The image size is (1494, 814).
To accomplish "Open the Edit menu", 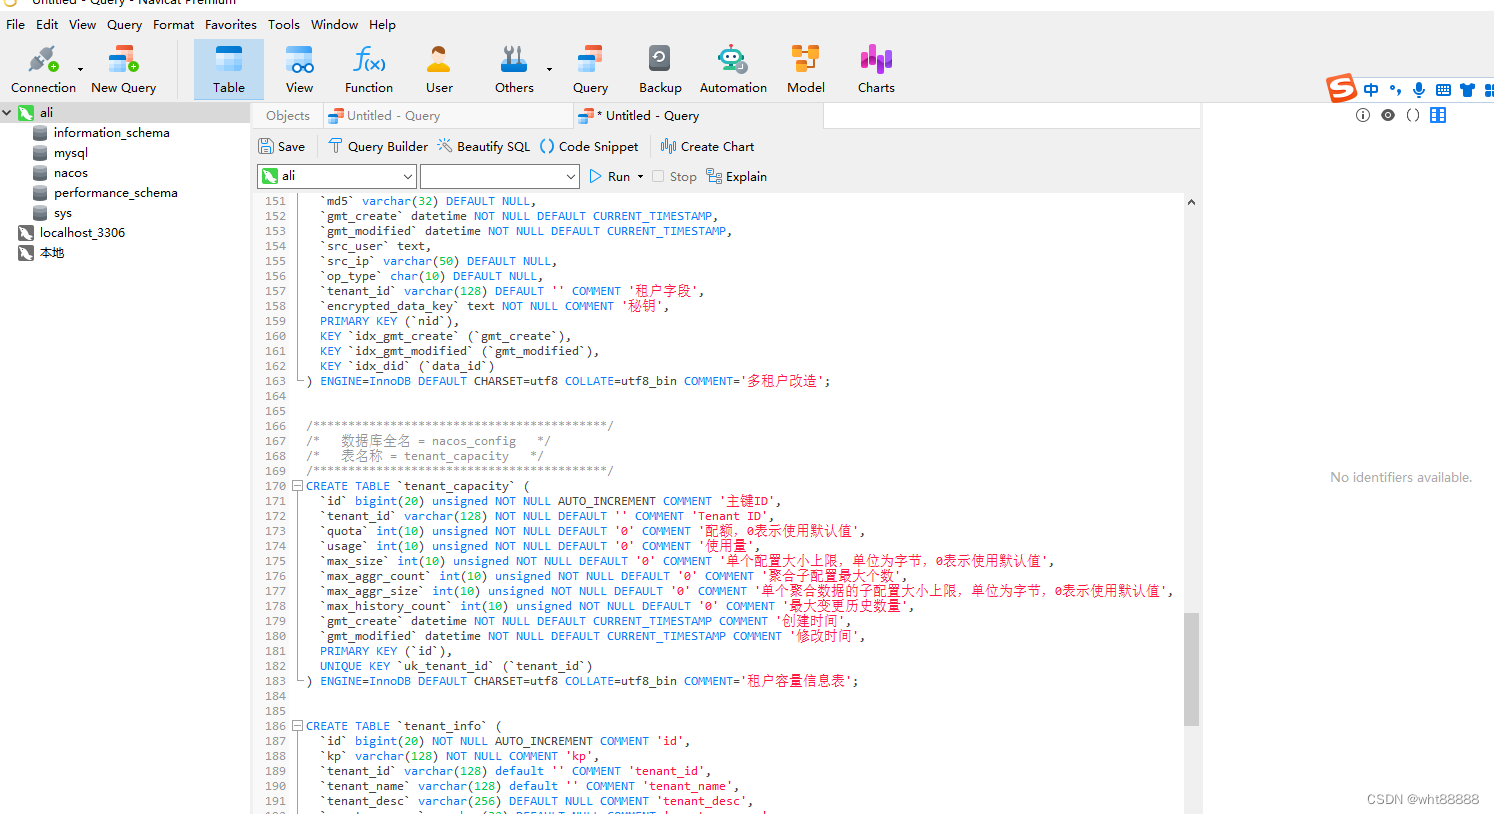I will click(47, 24).
